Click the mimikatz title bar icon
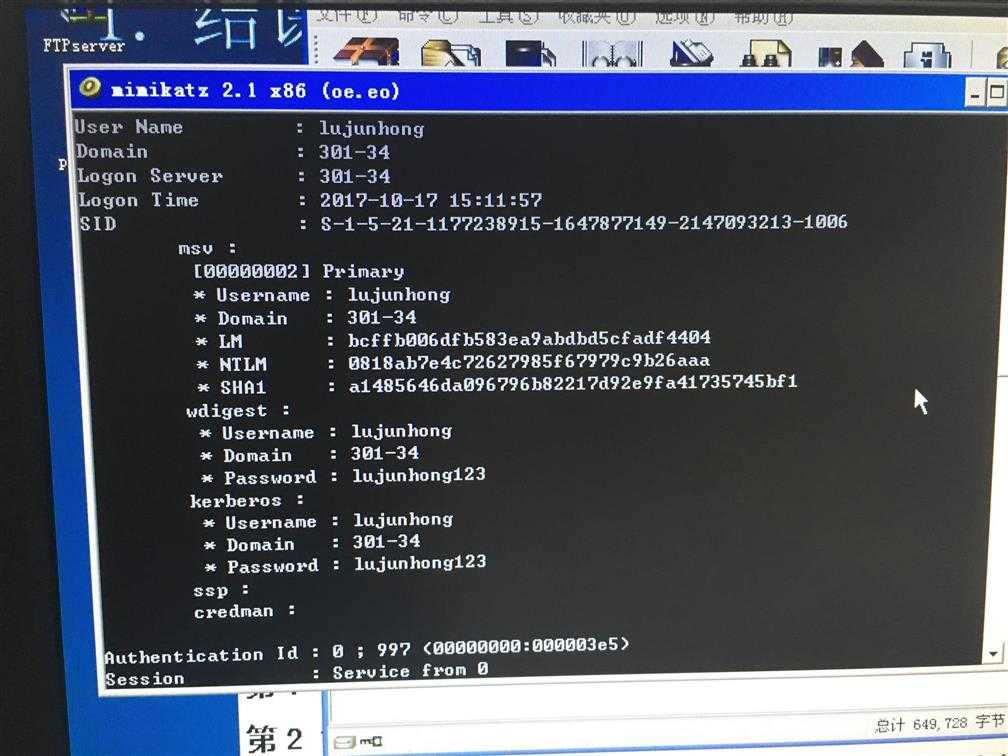1008x756 pixels. pyautogui.click(x=89, y=87)
